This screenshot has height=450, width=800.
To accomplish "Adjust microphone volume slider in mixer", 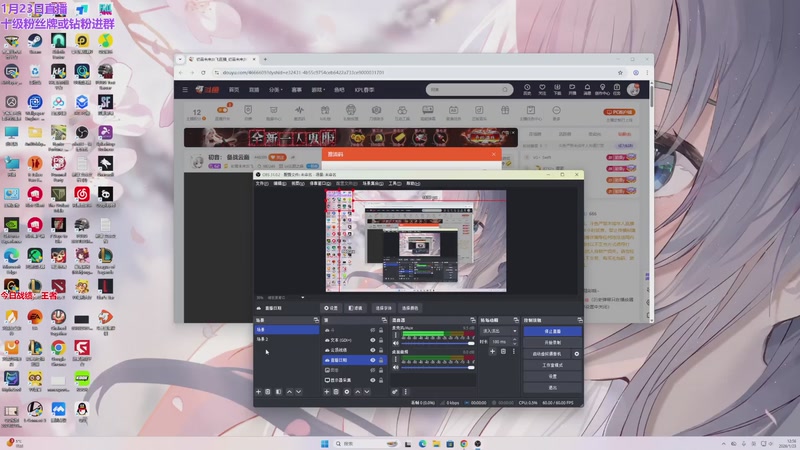I will pos(438,343).
